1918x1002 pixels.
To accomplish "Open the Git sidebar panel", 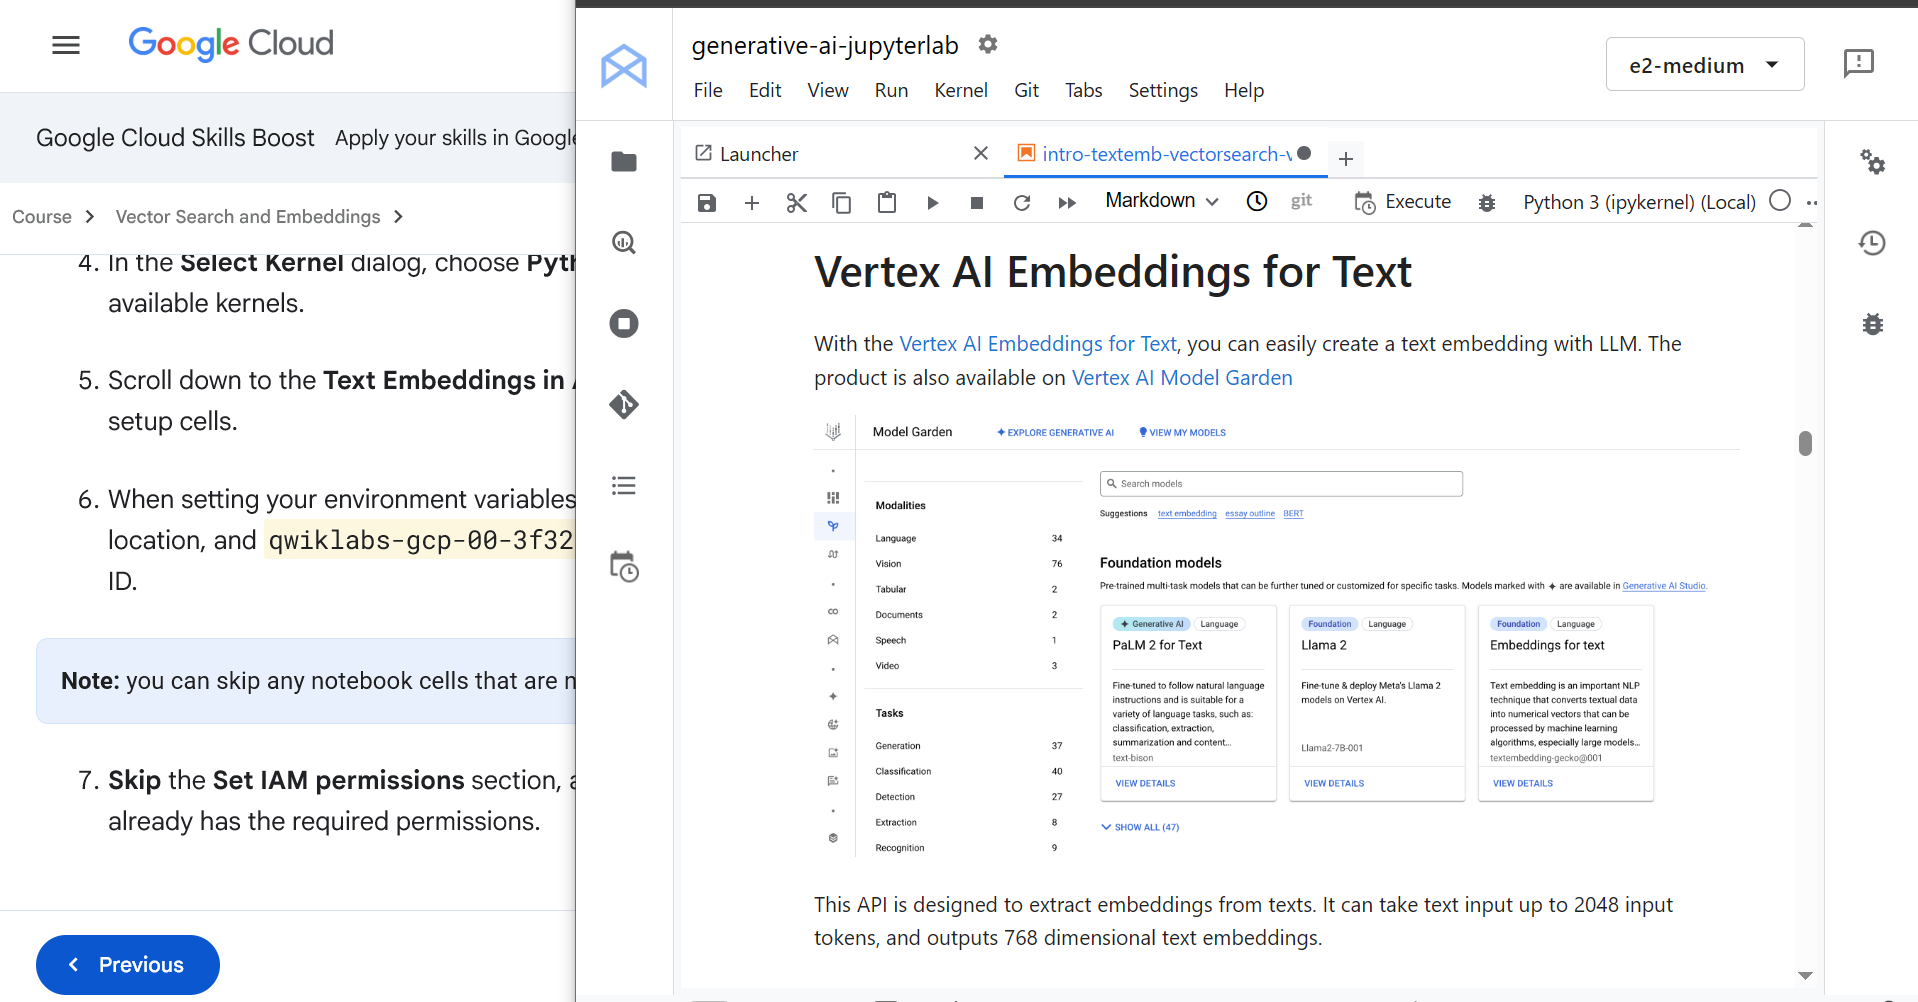I will (624, 404).
